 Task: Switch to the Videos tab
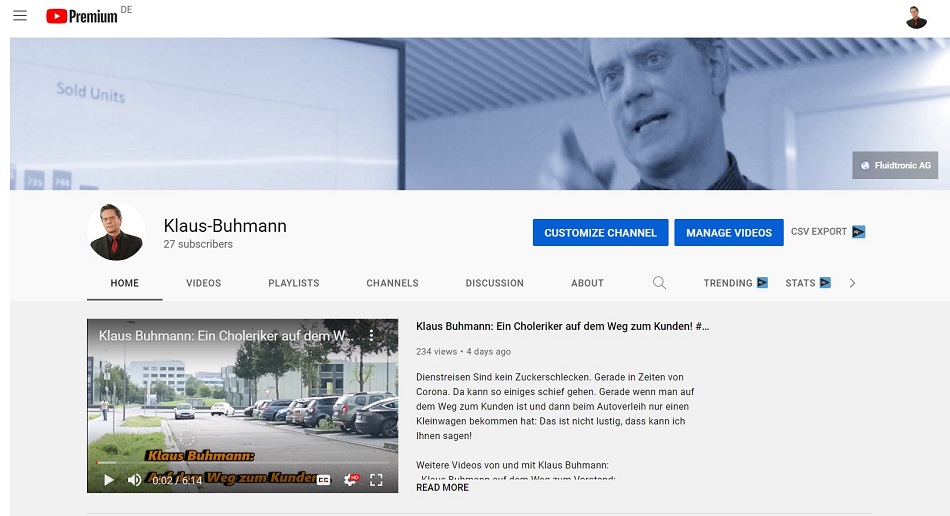point(204,283)
